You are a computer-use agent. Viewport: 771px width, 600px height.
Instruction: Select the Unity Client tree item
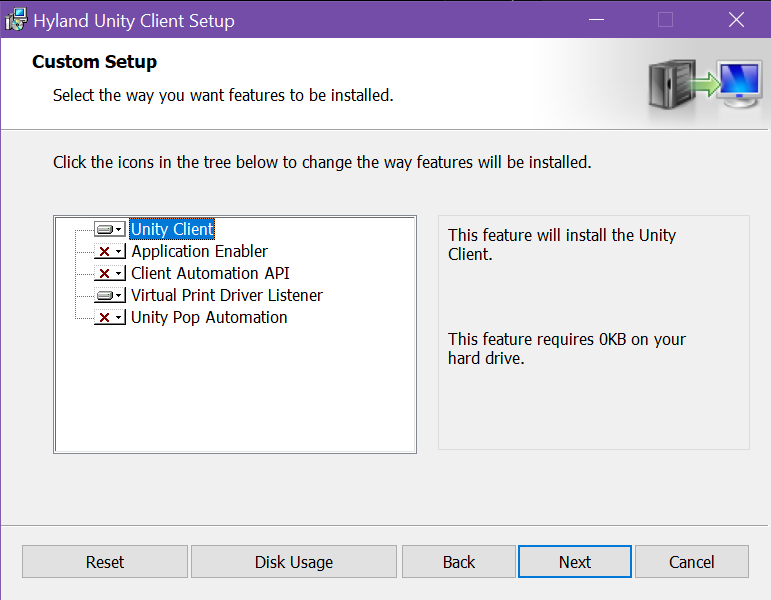click(172, 229)
